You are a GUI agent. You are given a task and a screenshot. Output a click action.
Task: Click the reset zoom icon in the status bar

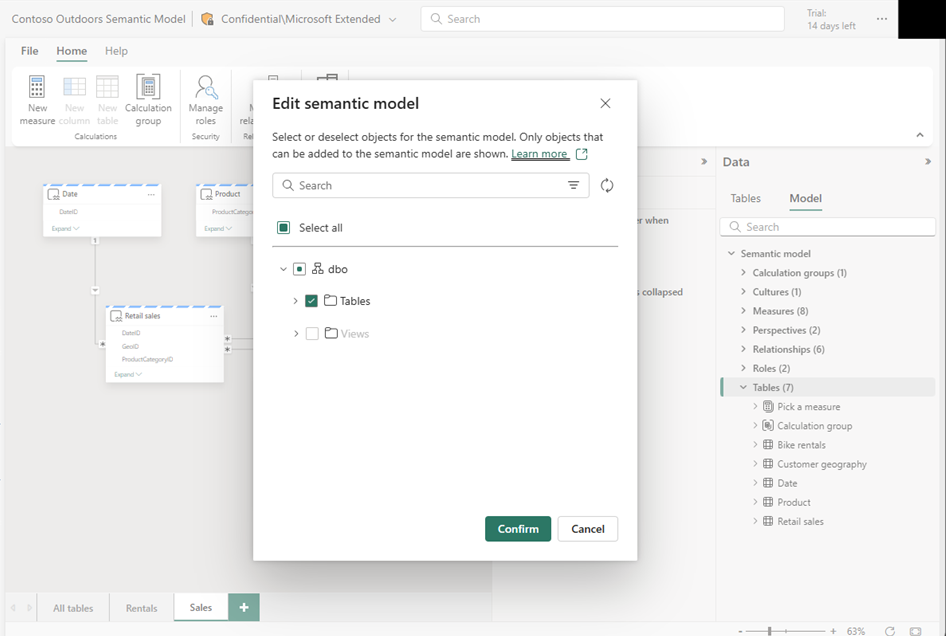[890, 631]
